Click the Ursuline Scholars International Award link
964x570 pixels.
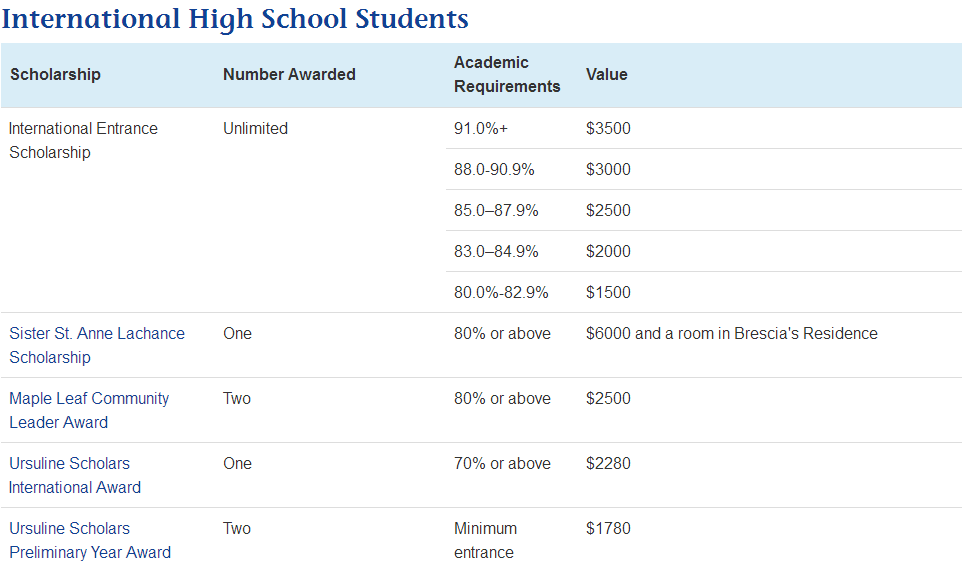75,475
